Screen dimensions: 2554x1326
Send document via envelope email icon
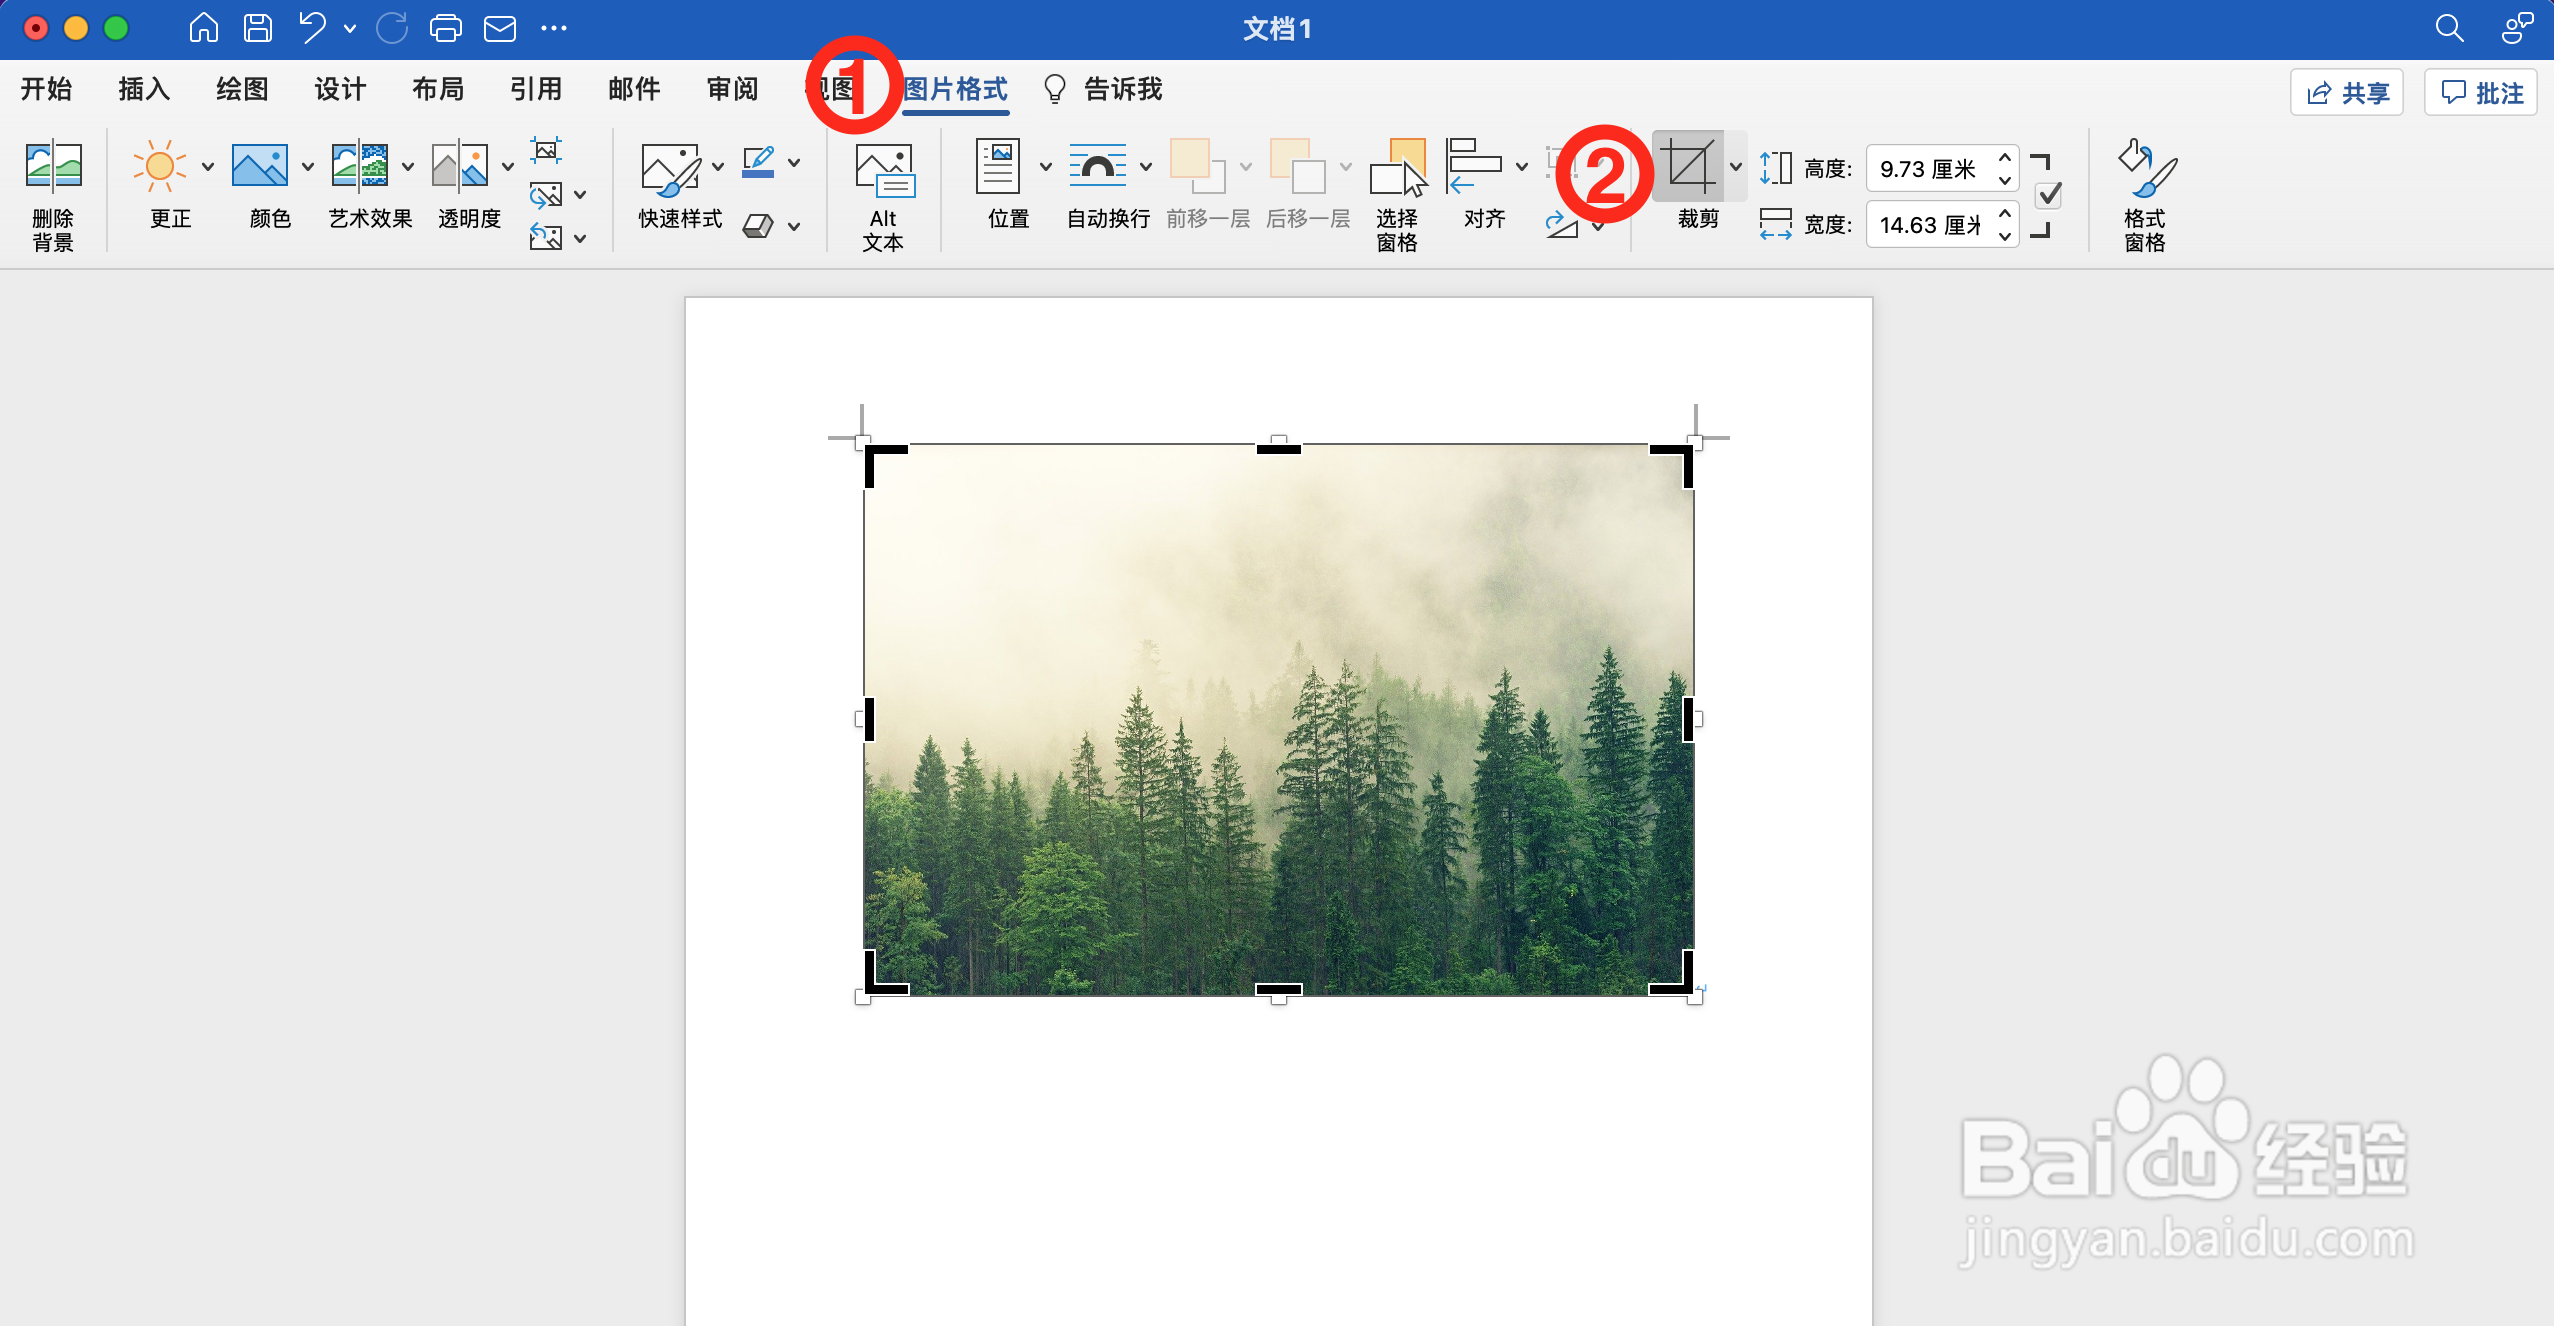(500, 28)
